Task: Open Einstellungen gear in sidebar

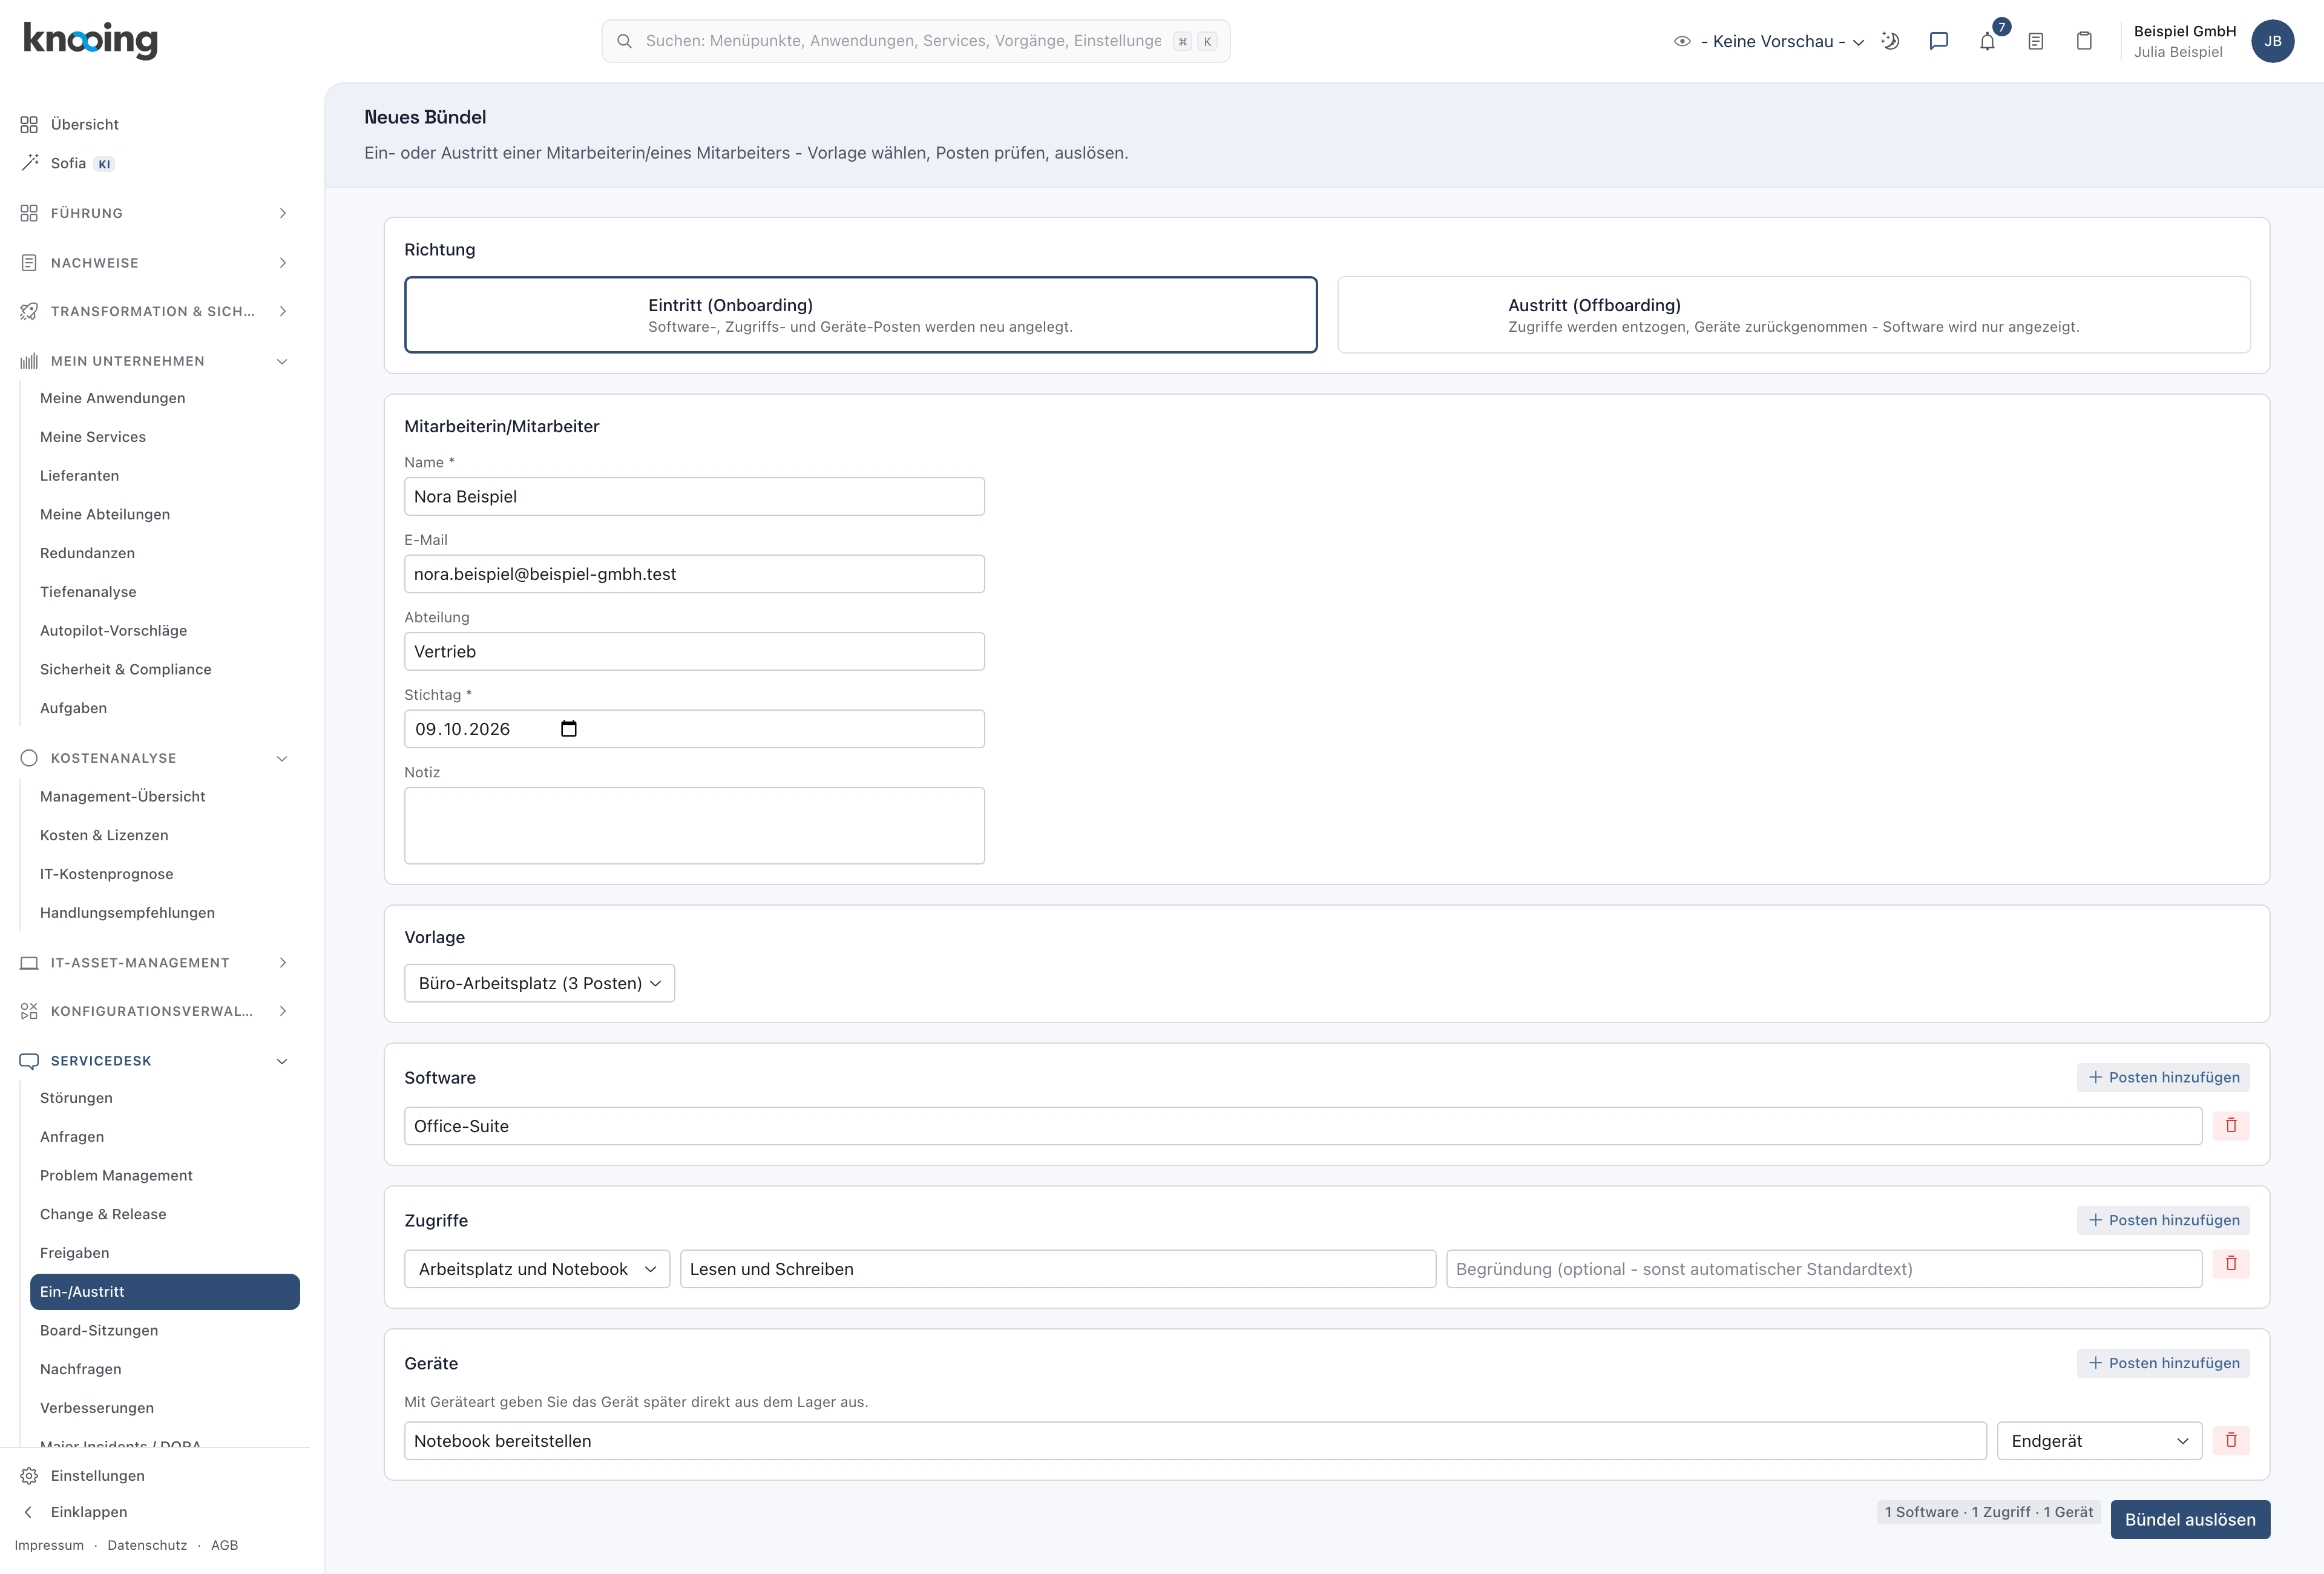Action: pyautogui.click(x=29, y=1476)
